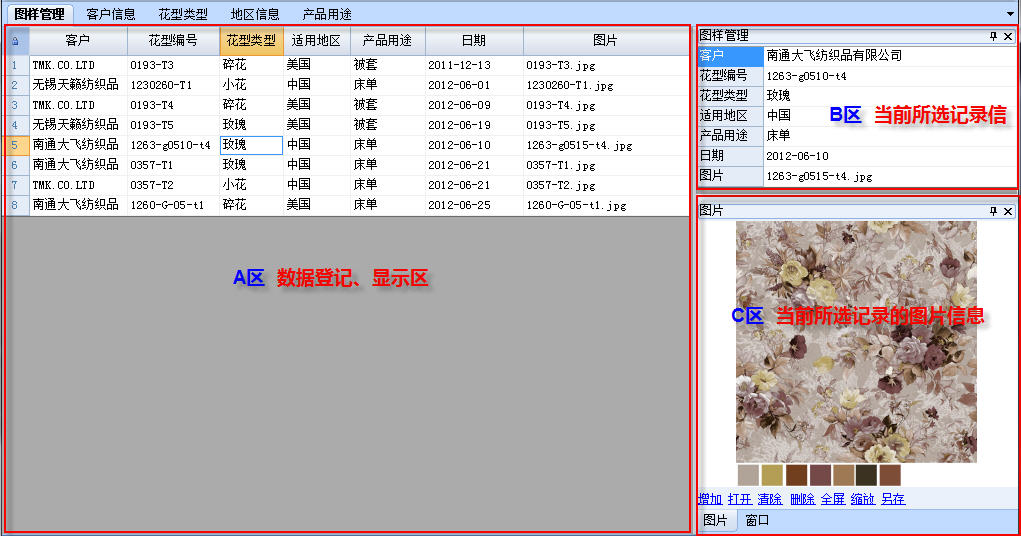Select row header number 5
Viewport: 1021px width, 536px height.
16,145
